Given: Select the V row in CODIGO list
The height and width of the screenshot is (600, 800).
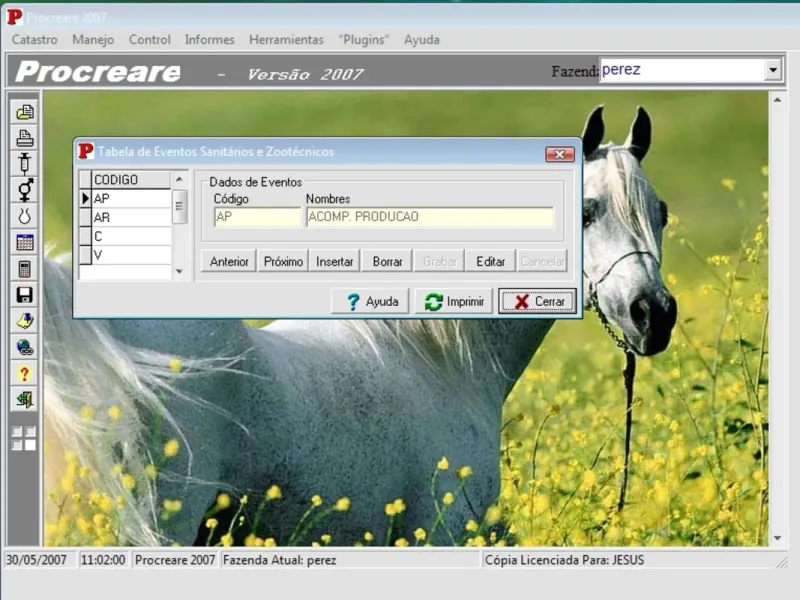Looking at the screenshot, I should click(x=131, y=255).
